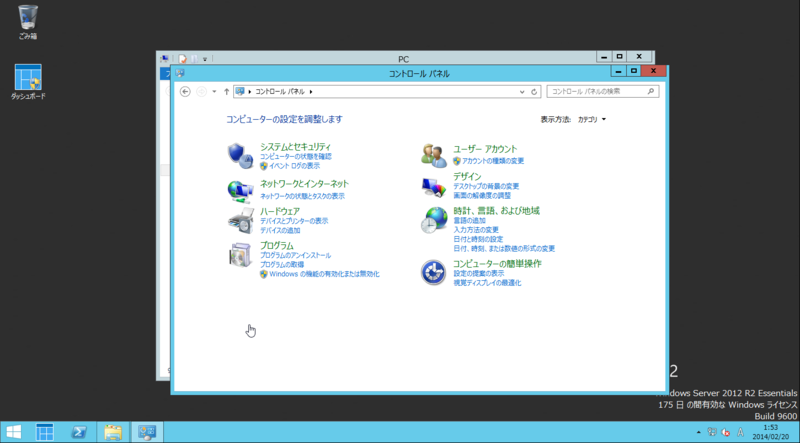Click the search magnifier in the search box
Viewport: 800px width, 443px height.
[651, 91]
